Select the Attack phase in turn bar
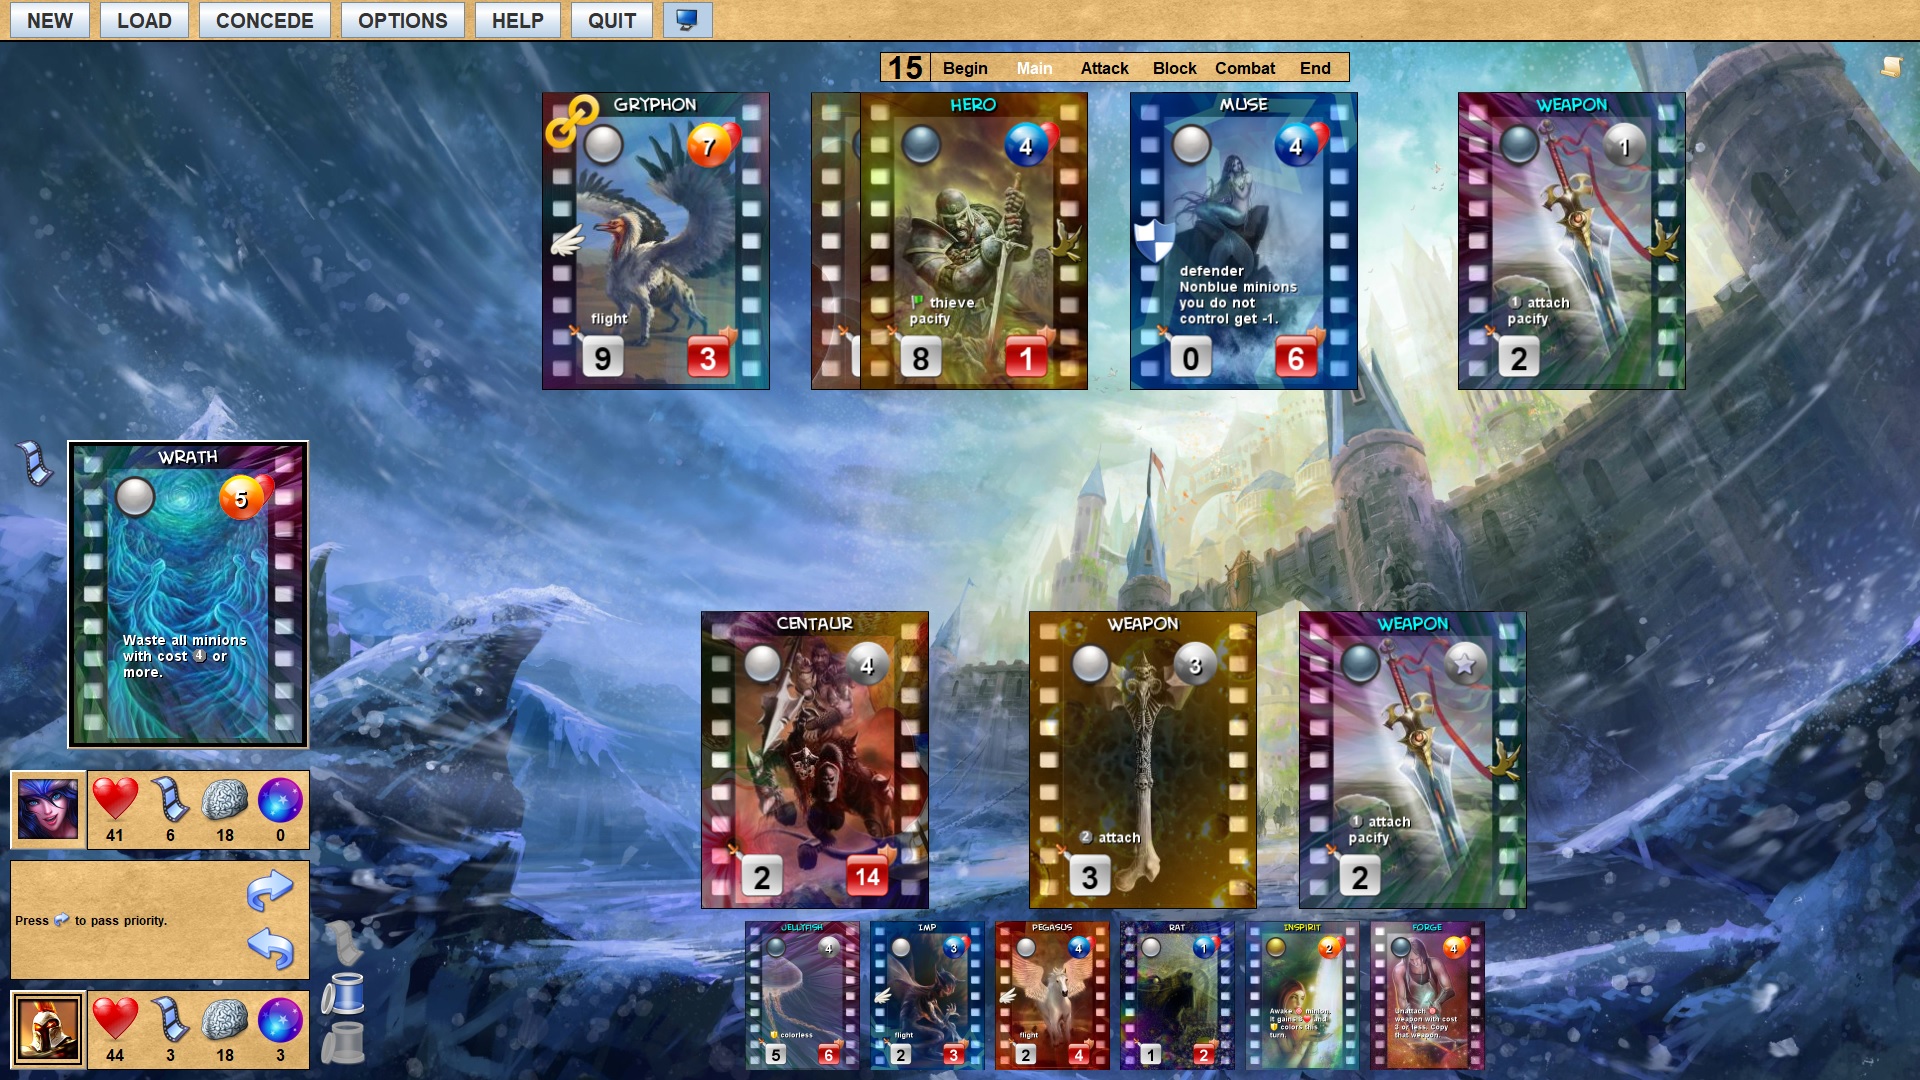The width and height of the screenshot is (1920, 1080). tap(1104, 68)
